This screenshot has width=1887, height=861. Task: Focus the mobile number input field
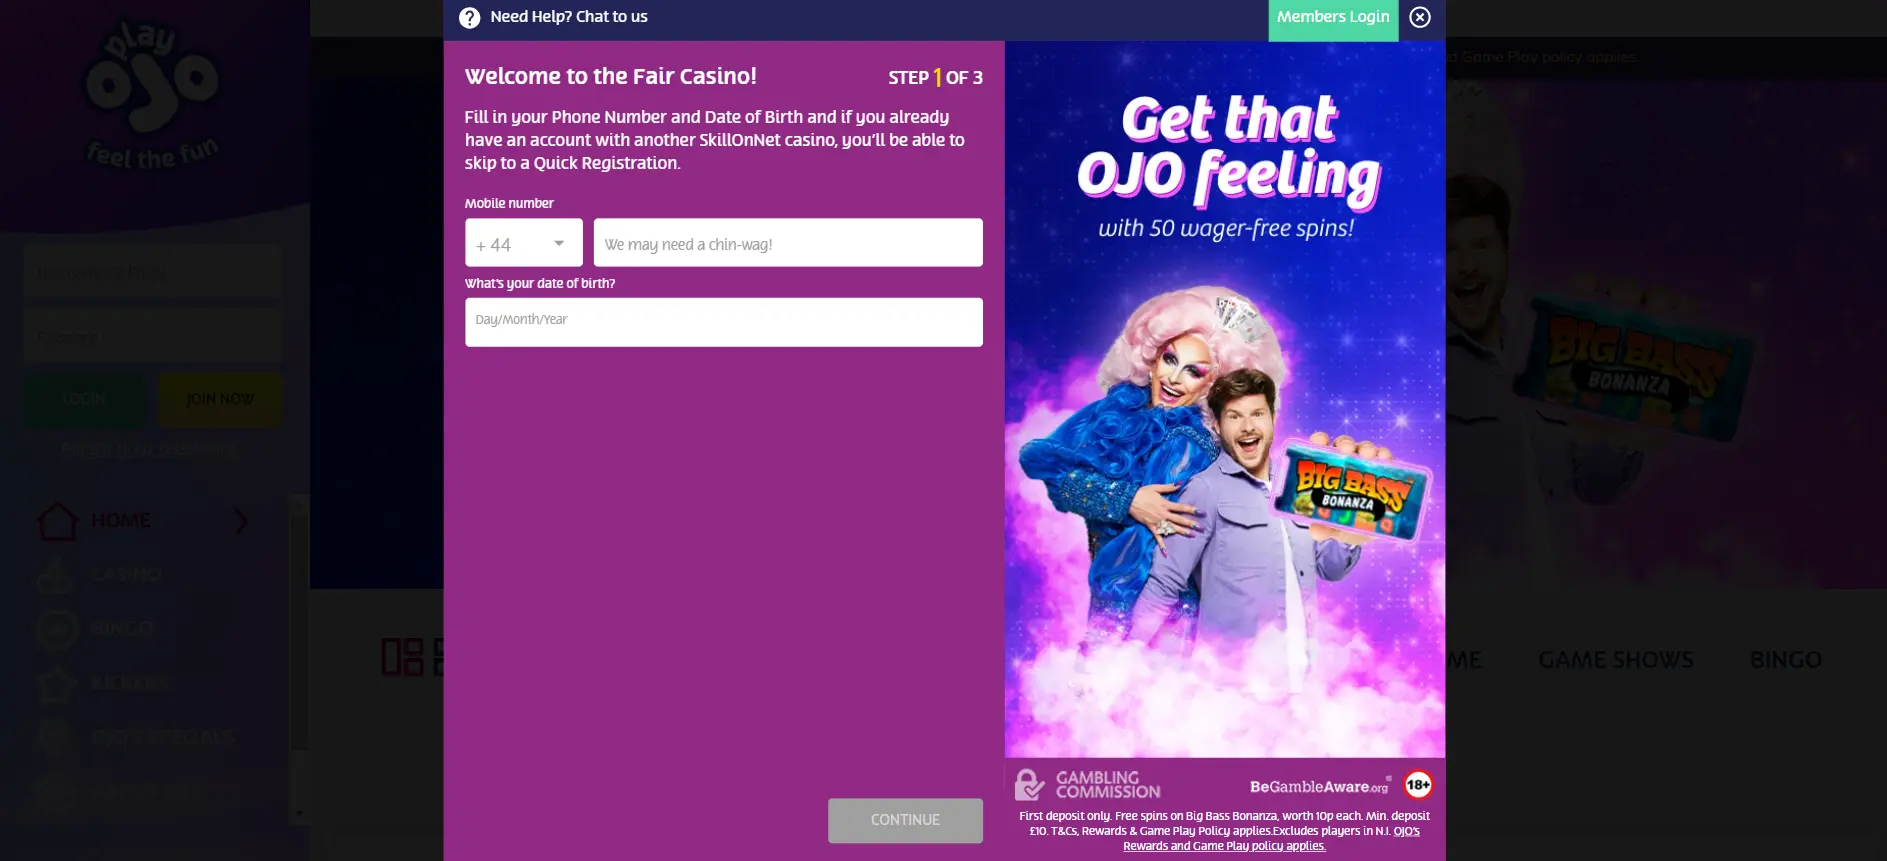click(x=788, y=243)
